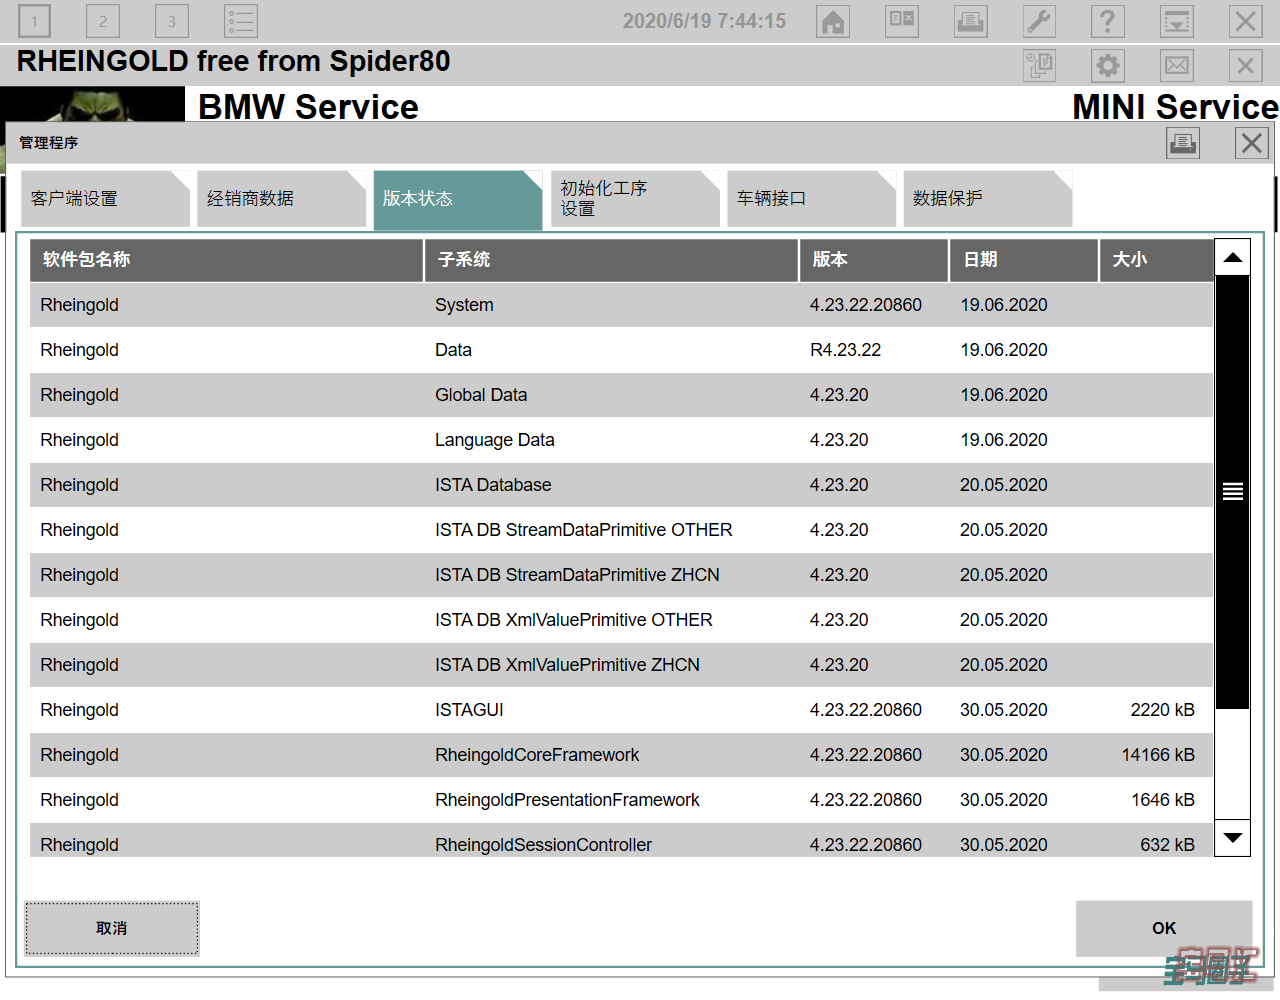The width and height of the screenshot is (1280, 1000).
Task: Go to the home start screen icon
Action: point(833,21)
